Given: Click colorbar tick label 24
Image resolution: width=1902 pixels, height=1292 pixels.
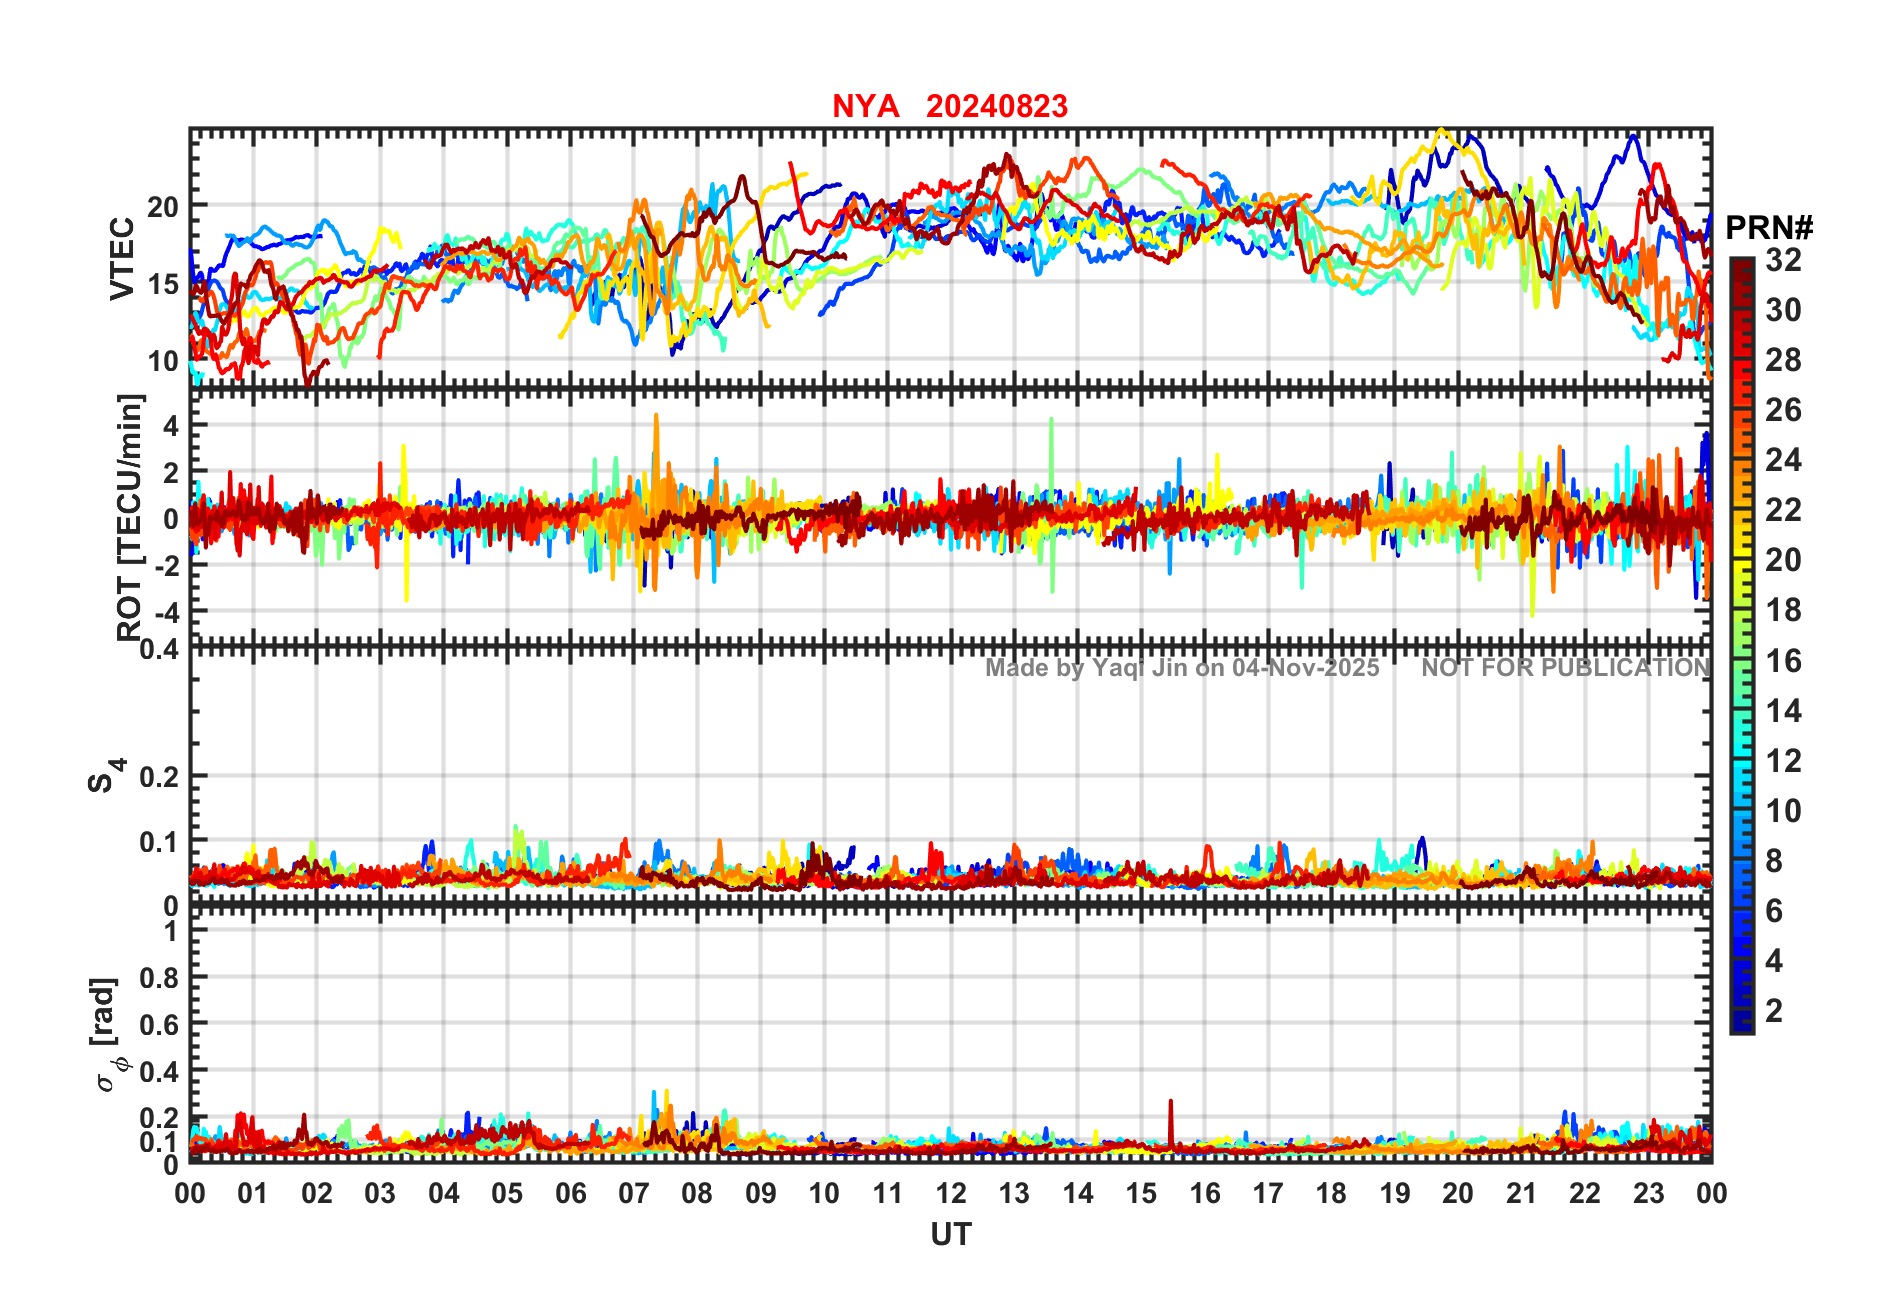Looking at the screenshot, I should (x=1783, y=460).
